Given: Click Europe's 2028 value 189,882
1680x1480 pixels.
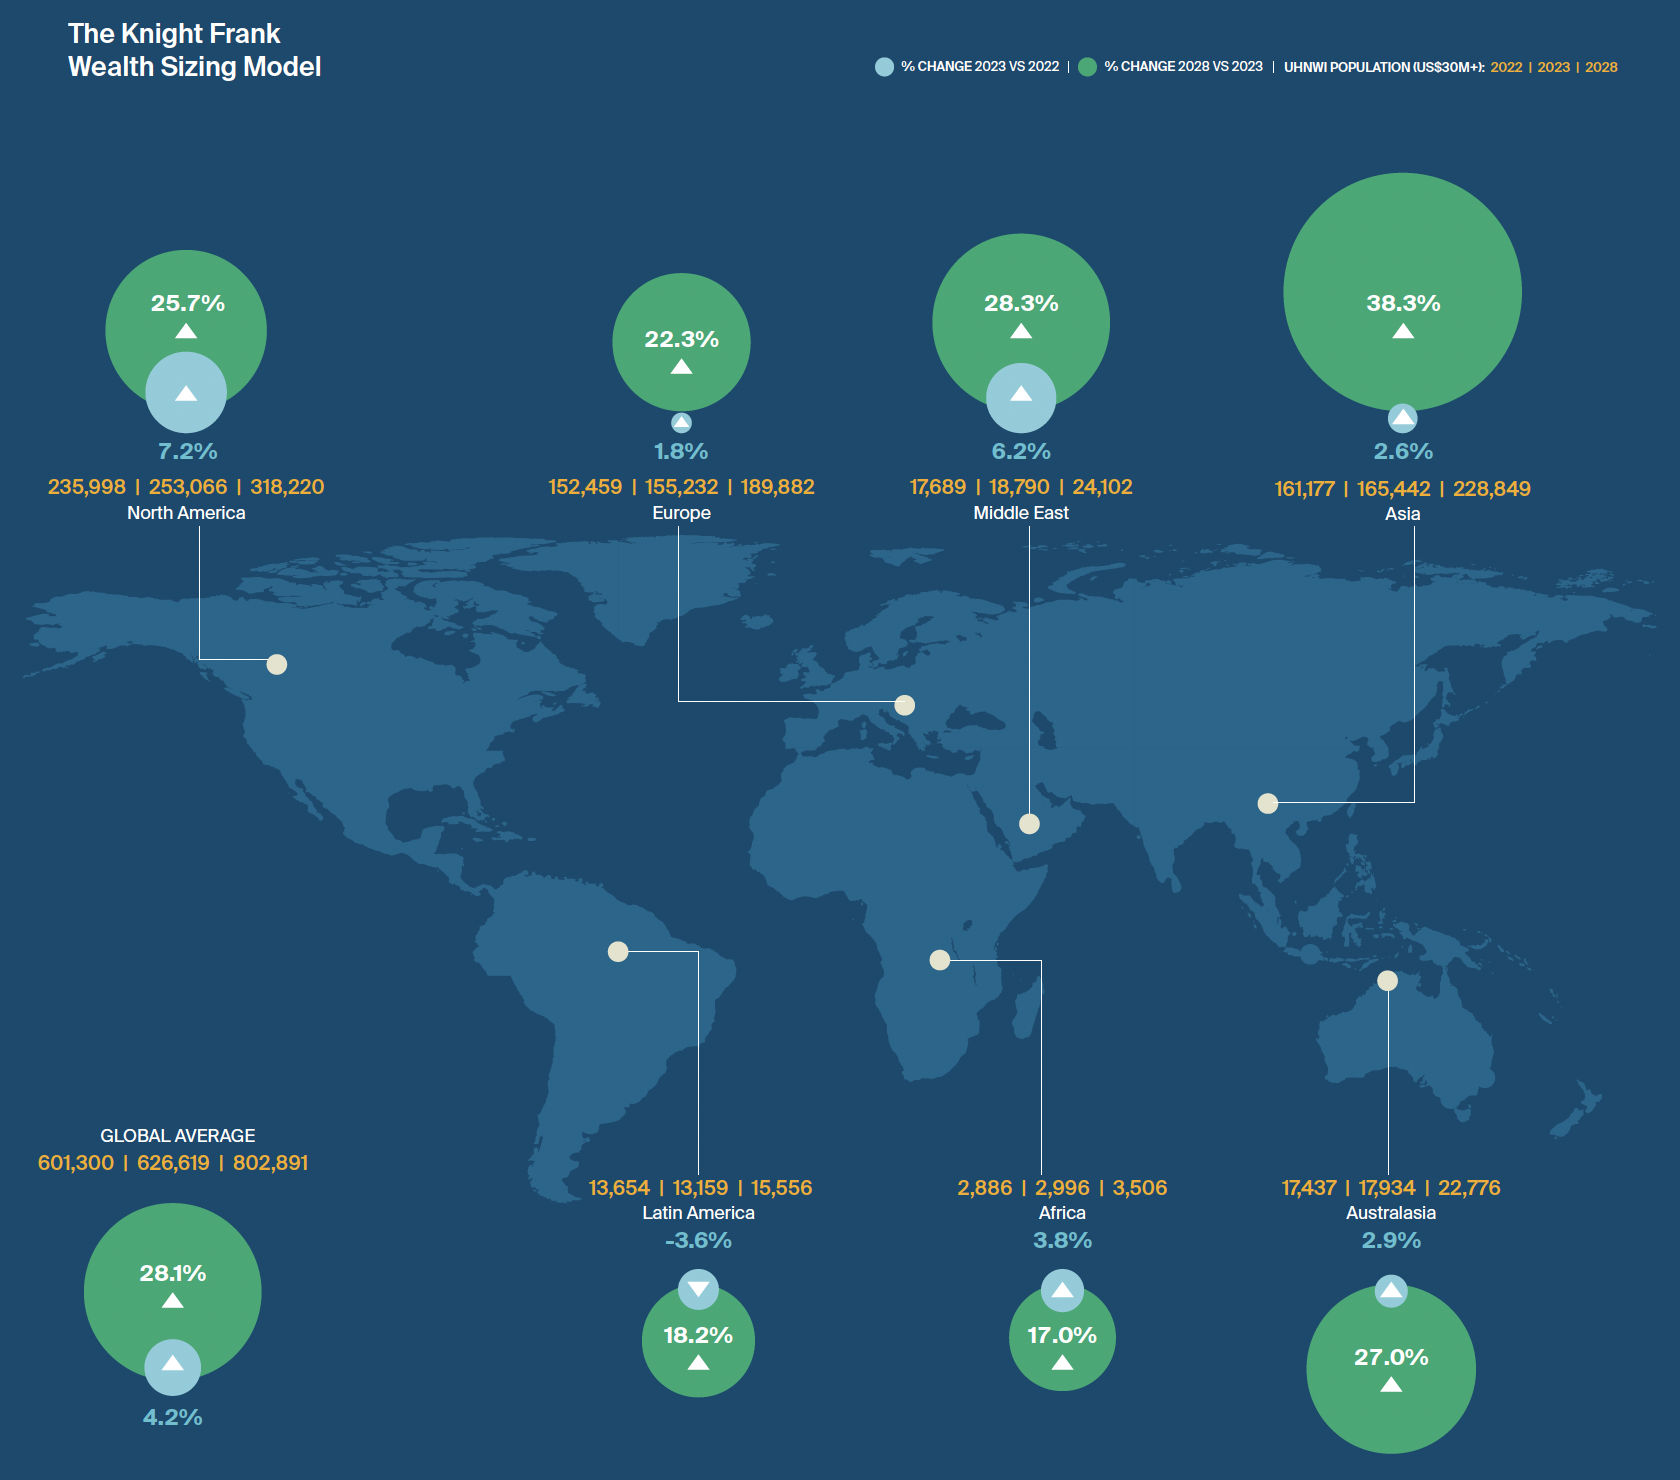Looking at the screenshot, I should pyautogui.click(x=777, y=487).
